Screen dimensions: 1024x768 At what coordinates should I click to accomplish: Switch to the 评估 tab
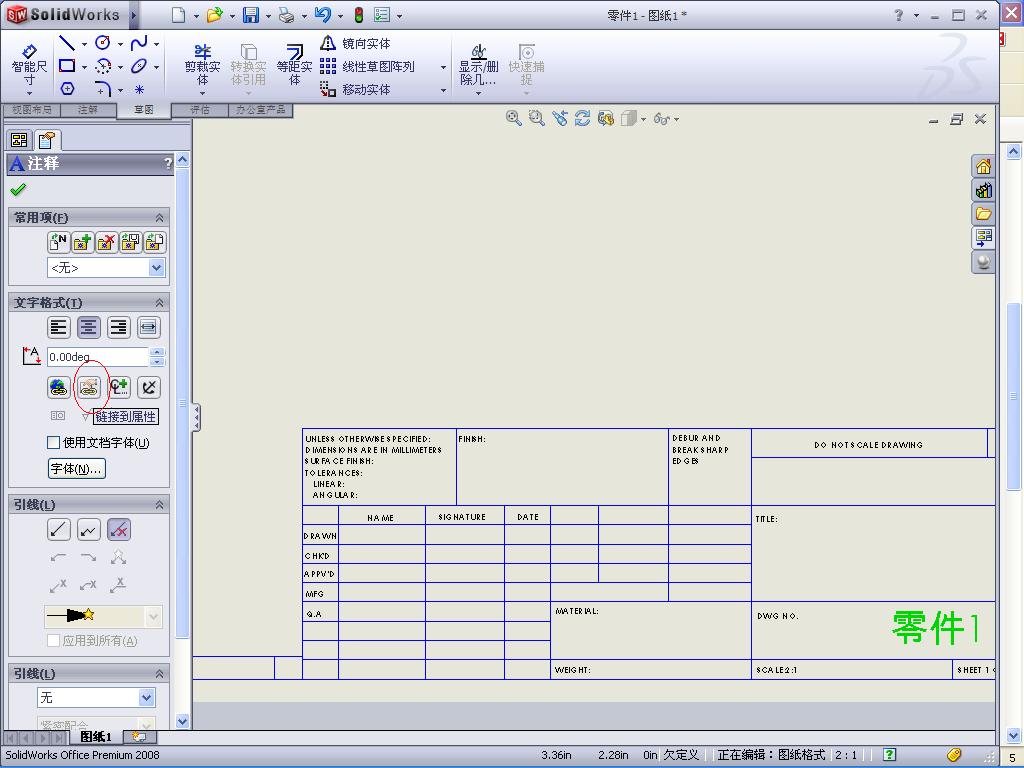(x=200, y=110)
